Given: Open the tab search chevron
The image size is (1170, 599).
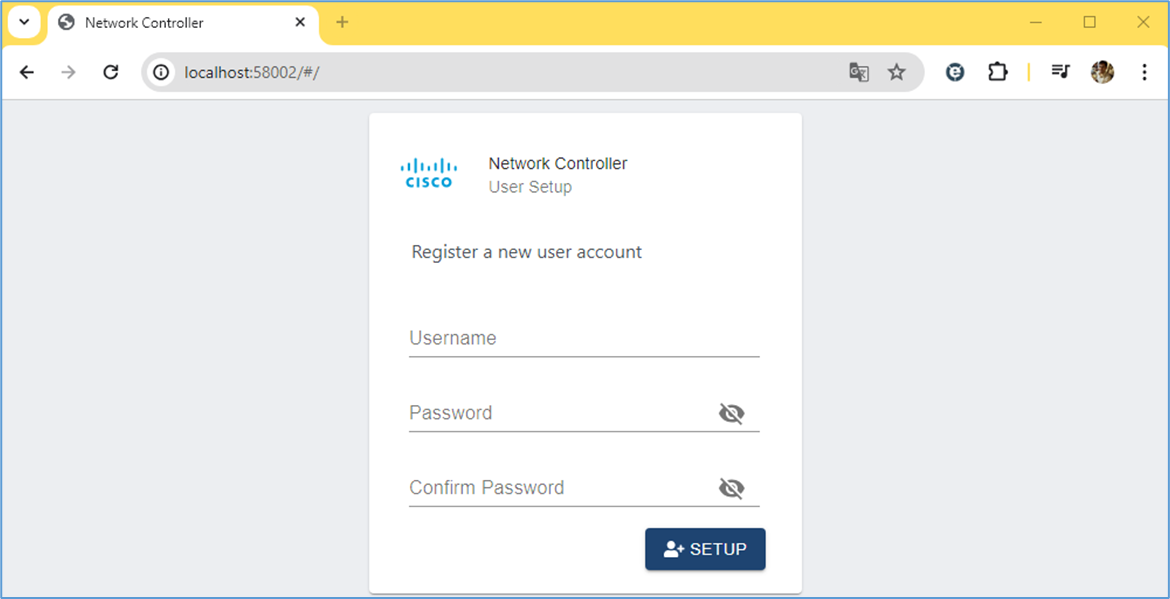Looking at the screenshot, I should (x=24, y=21).
